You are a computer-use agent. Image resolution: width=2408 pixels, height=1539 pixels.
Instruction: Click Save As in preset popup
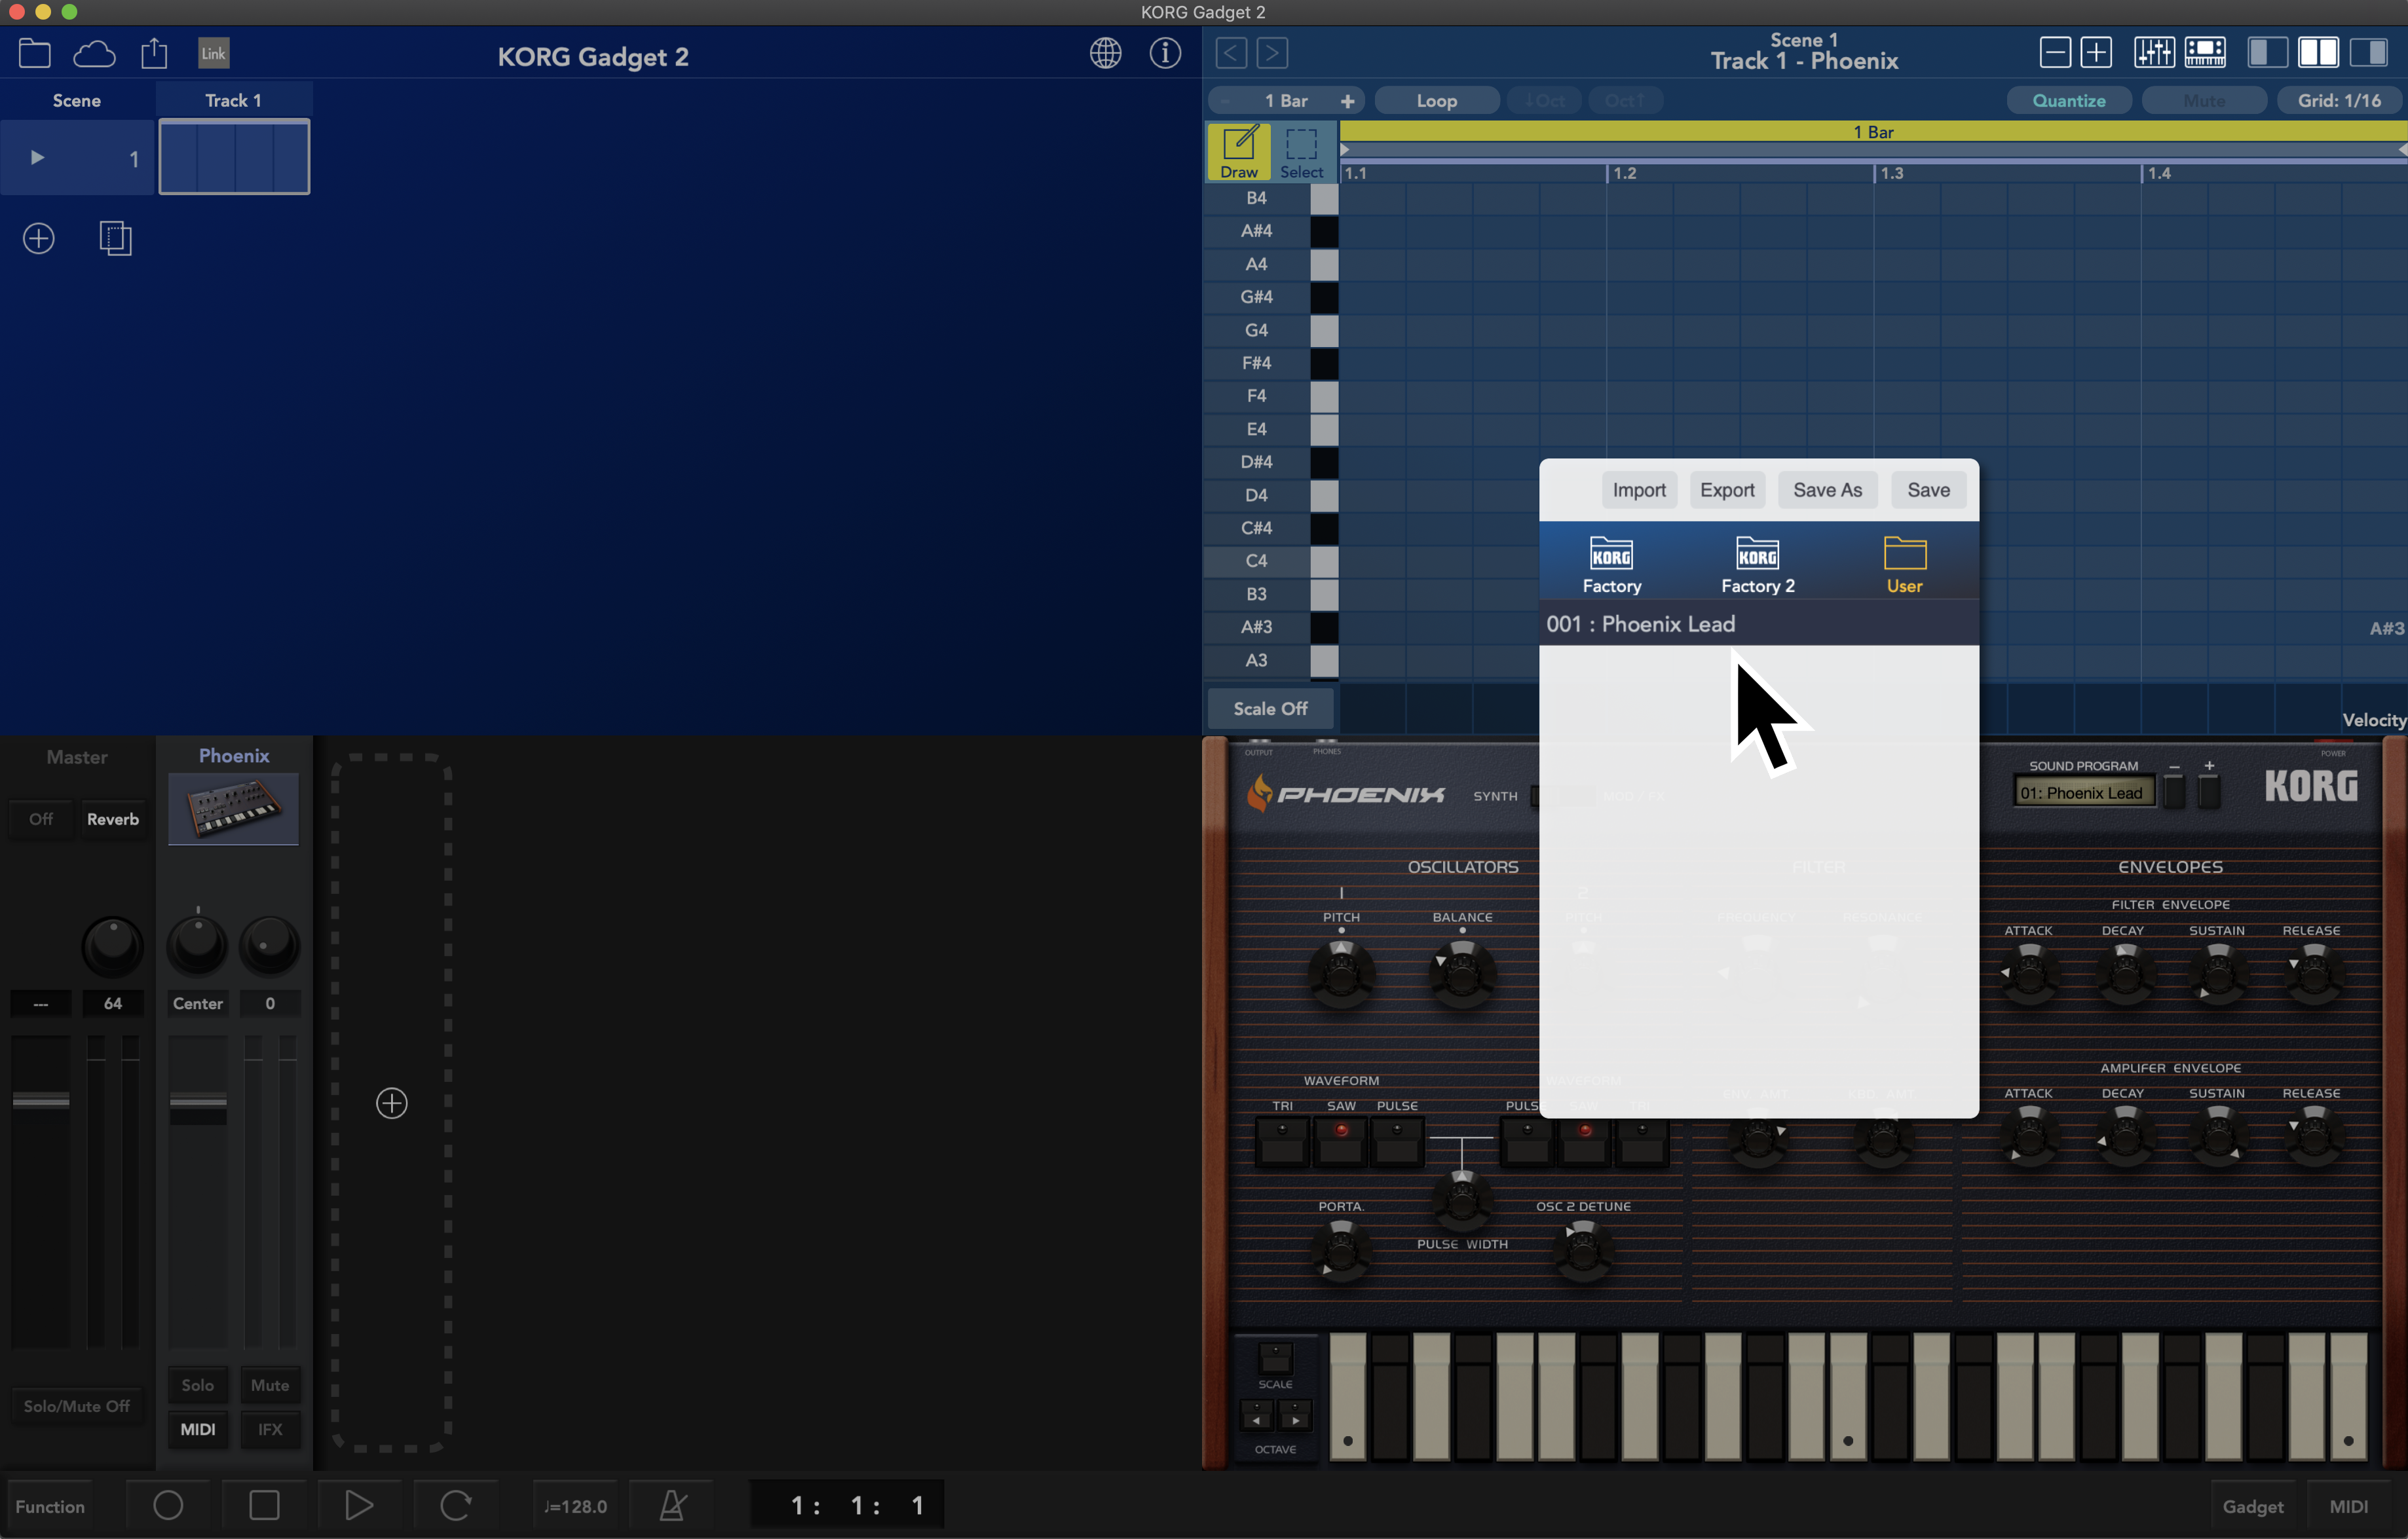(x=1827, y=490)
